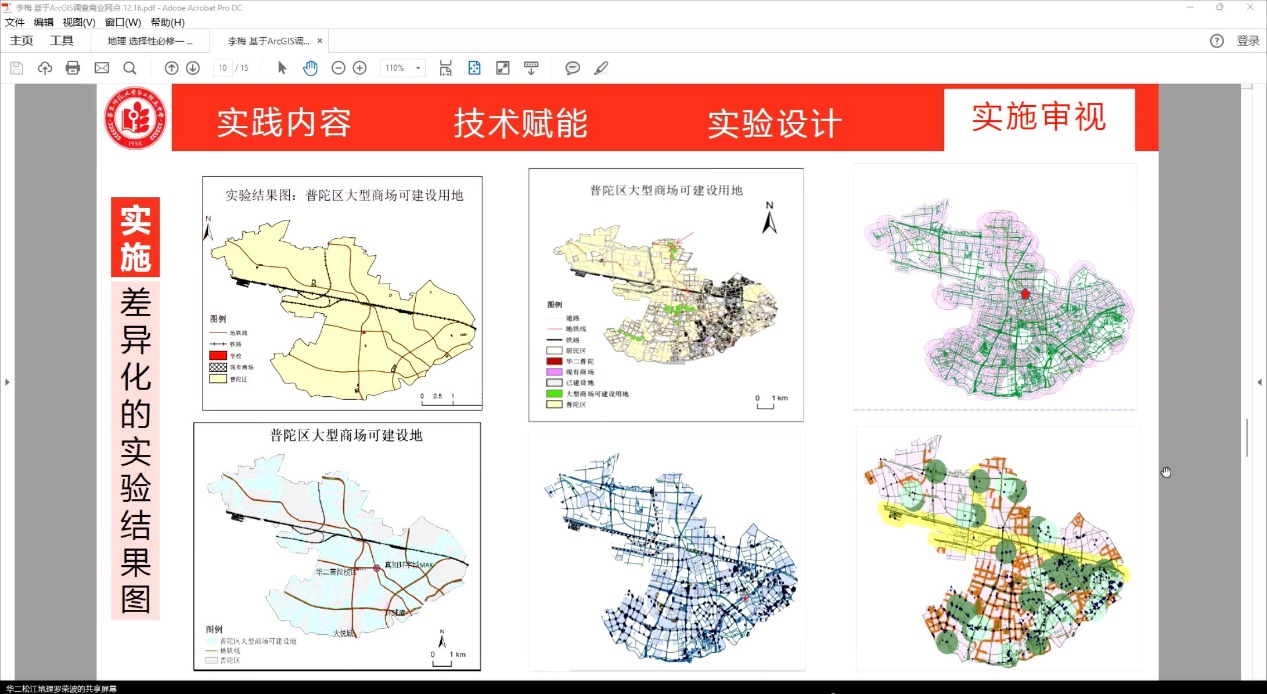1267x694 pixels.
Task: Click the fit width scrolling icon
Action: 446,68
